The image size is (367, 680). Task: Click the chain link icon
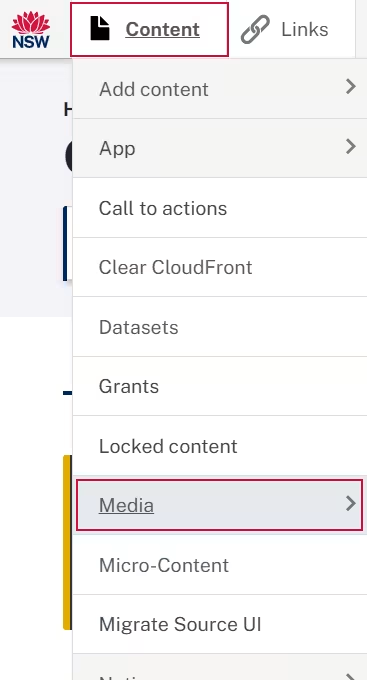point(255,29)
